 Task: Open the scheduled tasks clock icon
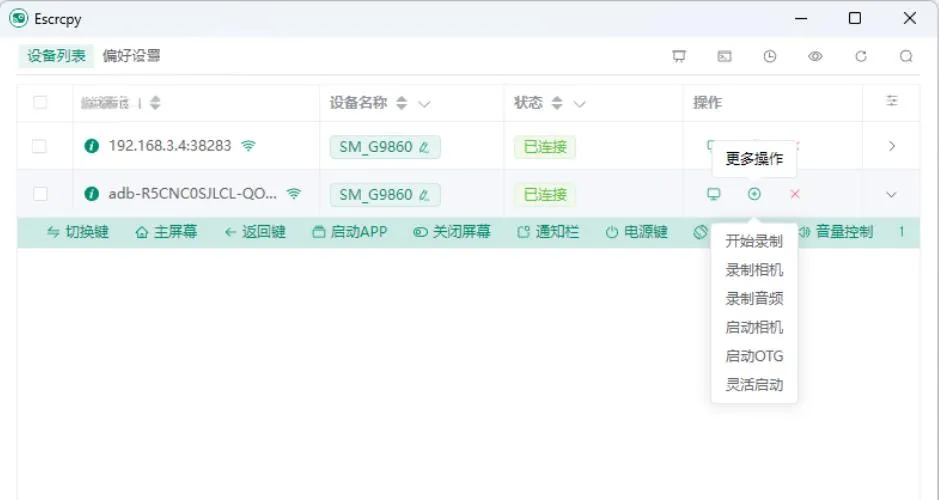click(x=770, y=56)
